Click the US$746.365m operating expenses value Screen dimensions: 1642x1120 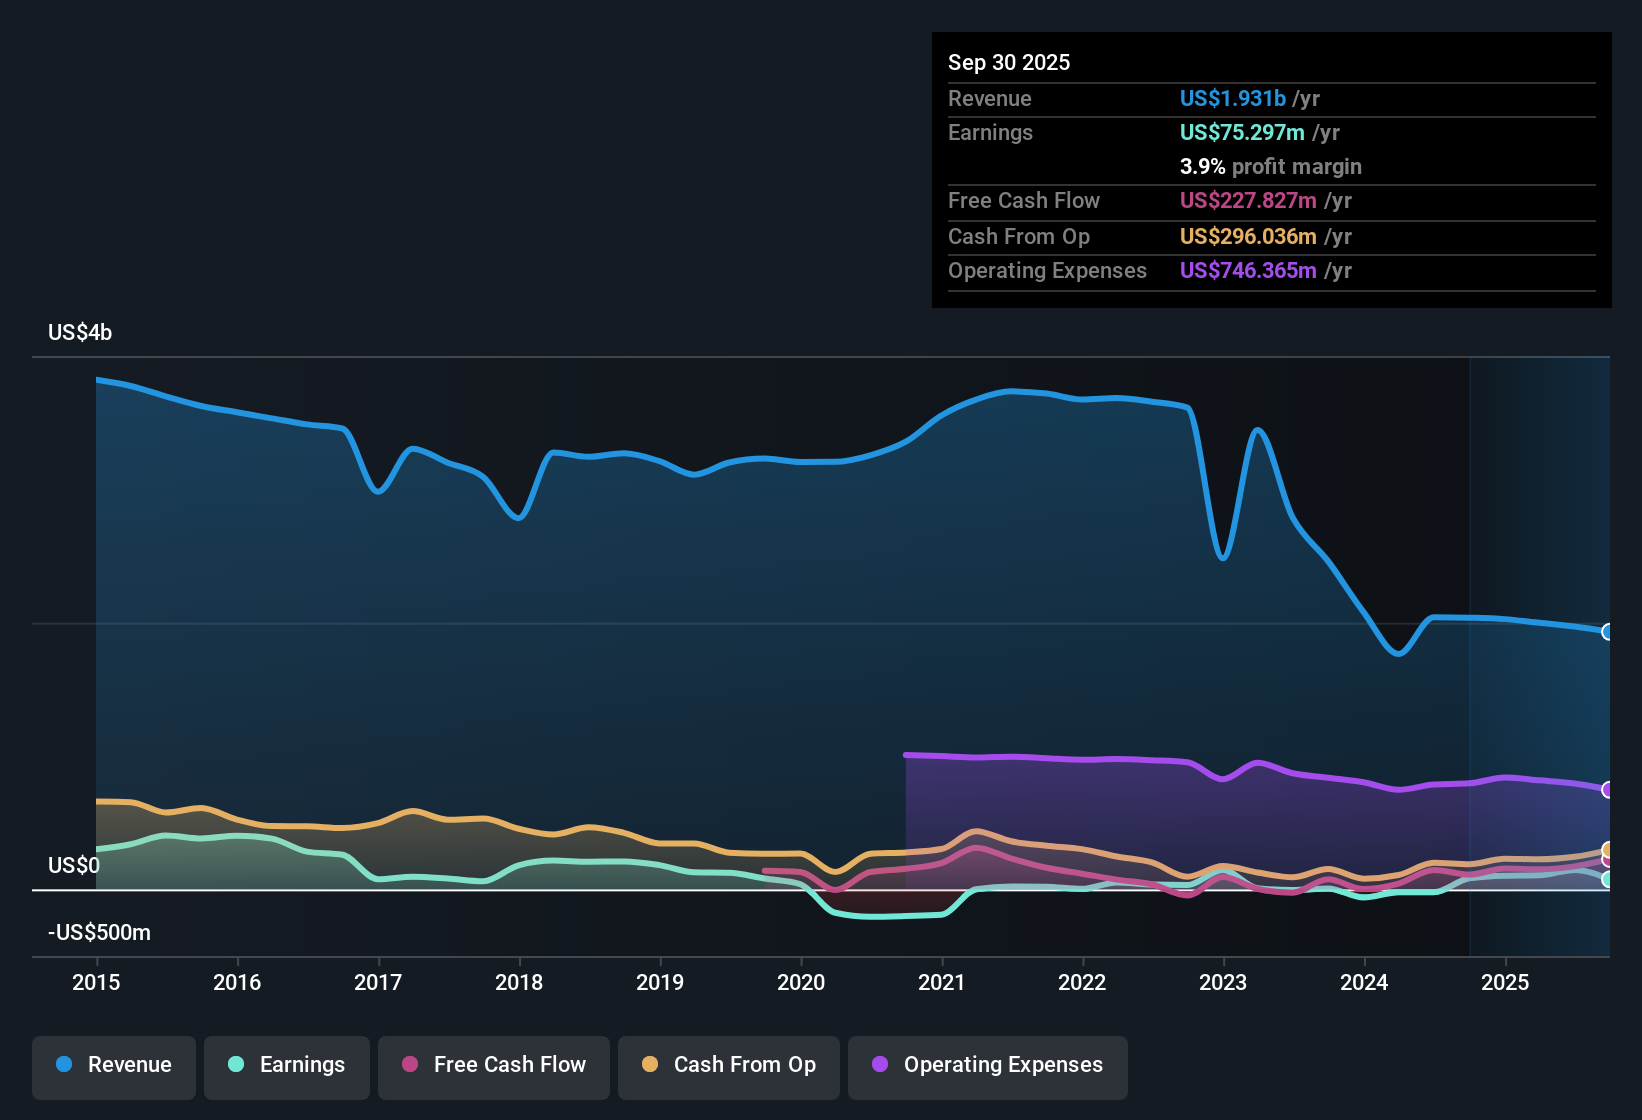[1248, 270]
